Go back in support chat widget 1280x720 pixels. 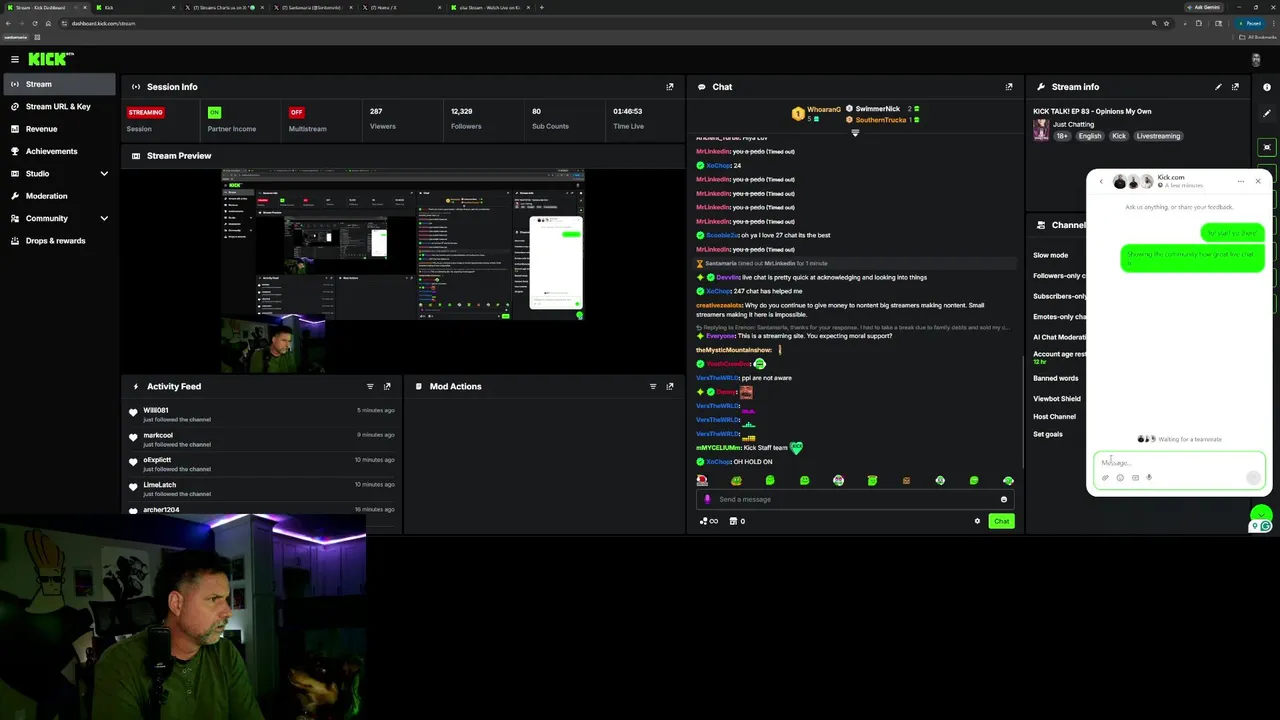tap(1101, 181)
